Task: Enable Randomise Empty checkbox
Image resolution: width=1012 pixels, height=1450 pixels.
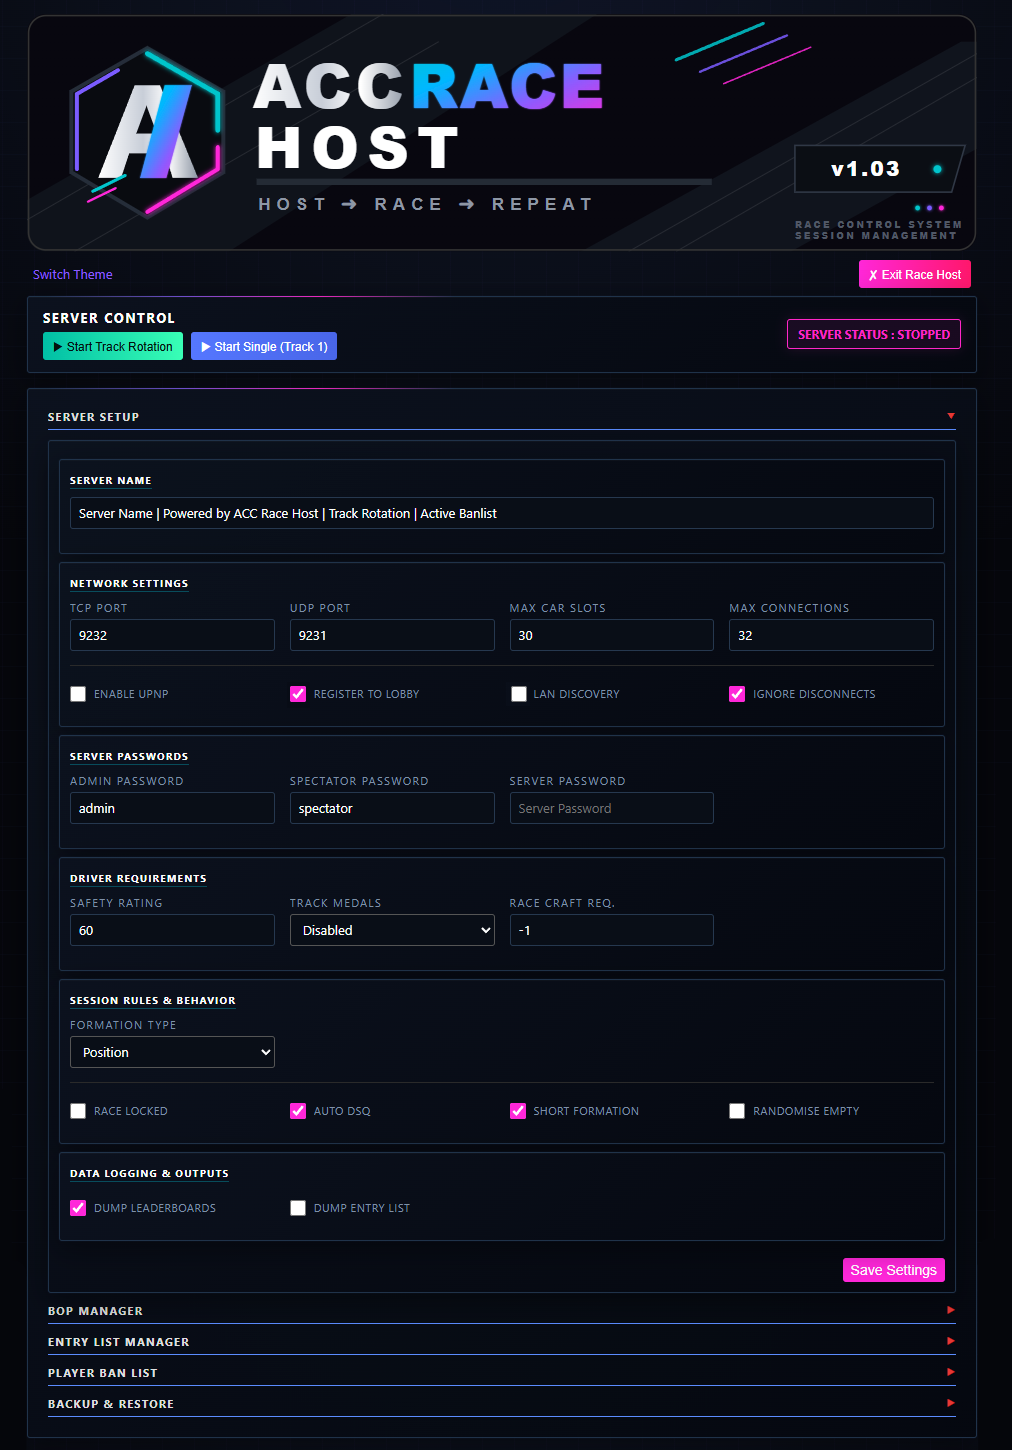Action: 737,1111
